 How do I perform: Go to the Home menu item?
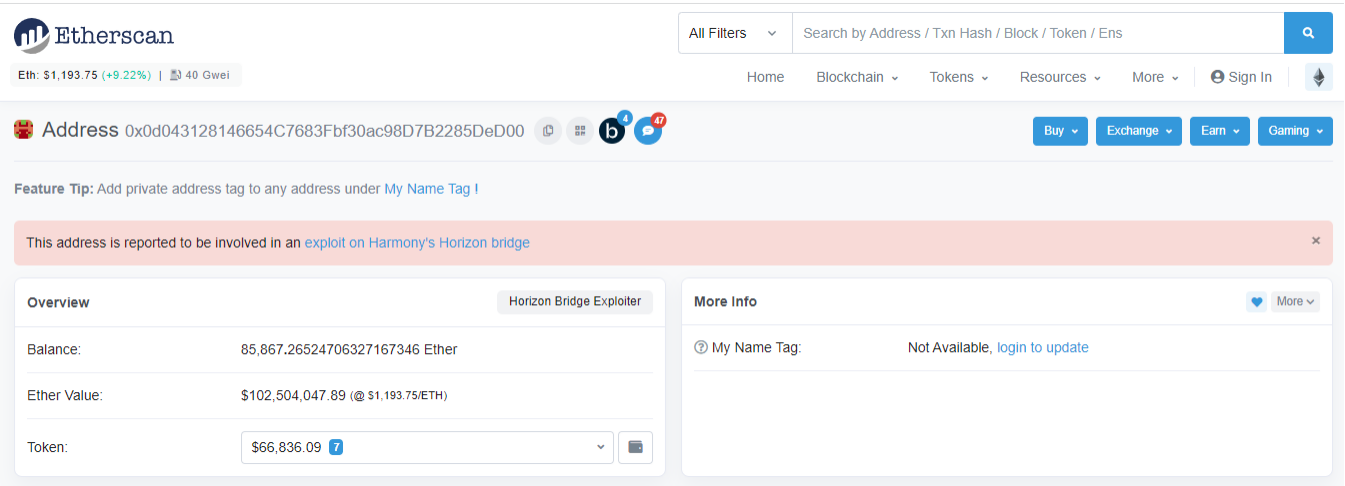[x=765, y=77]
